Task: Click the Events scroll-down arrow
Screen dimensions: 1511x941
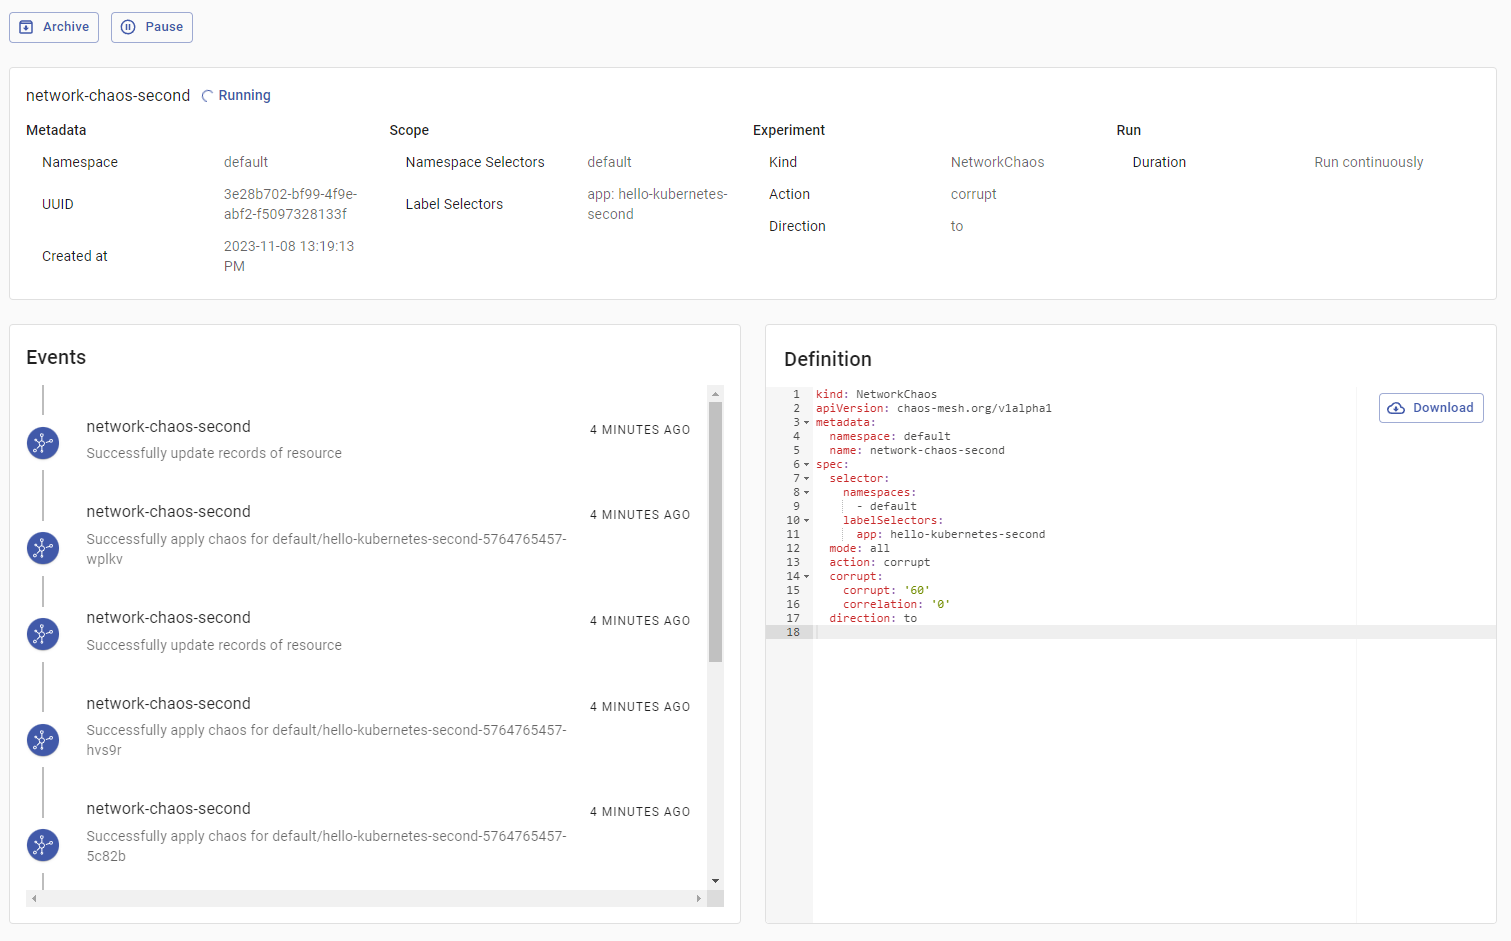Action: click(715, 881)
